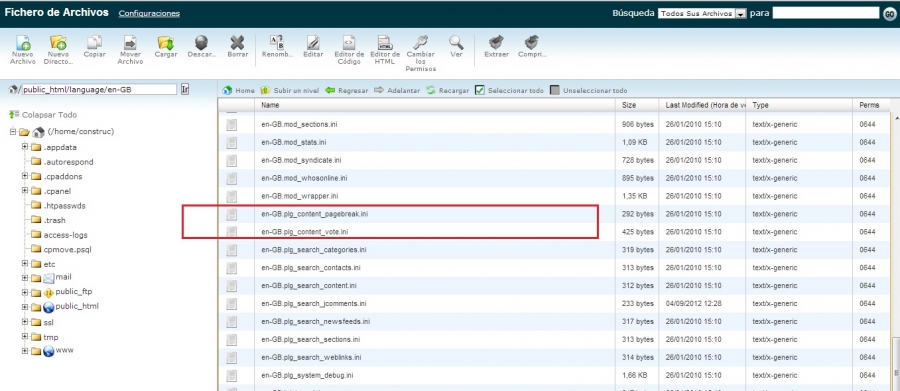Go to Home in navigation bar

coord(238,90)
